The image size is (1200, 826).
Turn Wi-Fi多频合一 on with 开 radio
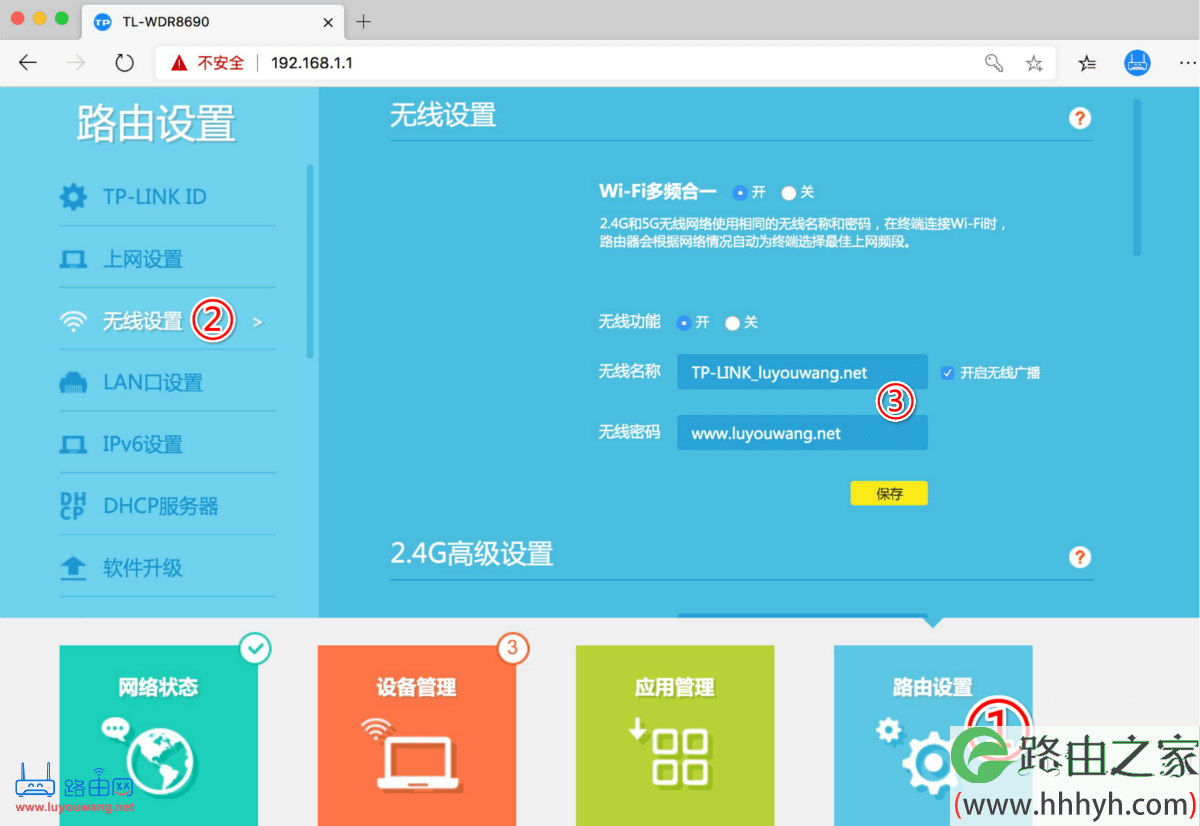click(740, 192)
